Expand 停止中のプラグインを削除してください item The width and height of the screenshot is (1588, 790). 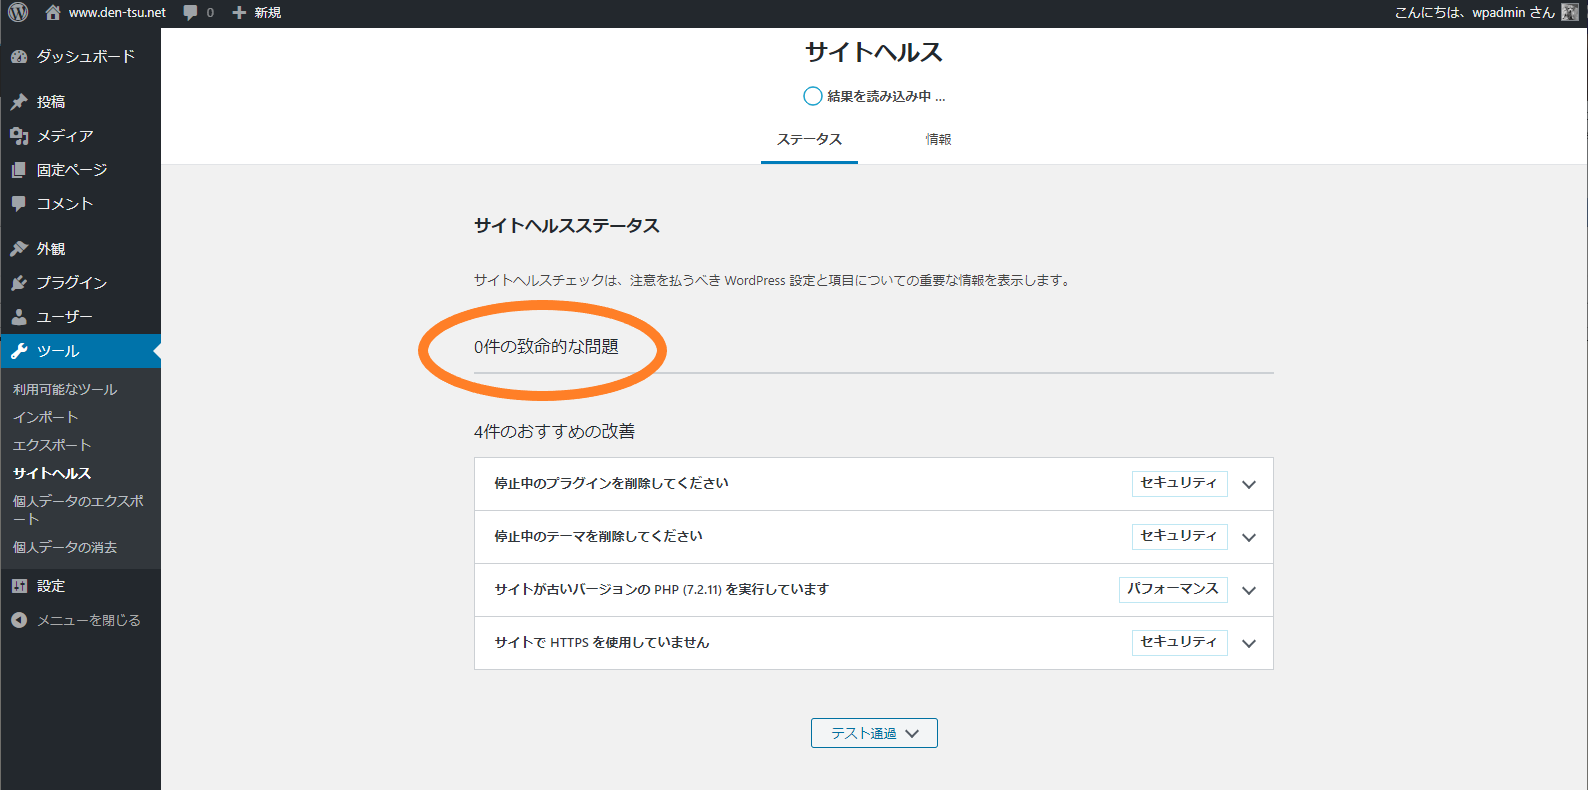pos(1248,484)
